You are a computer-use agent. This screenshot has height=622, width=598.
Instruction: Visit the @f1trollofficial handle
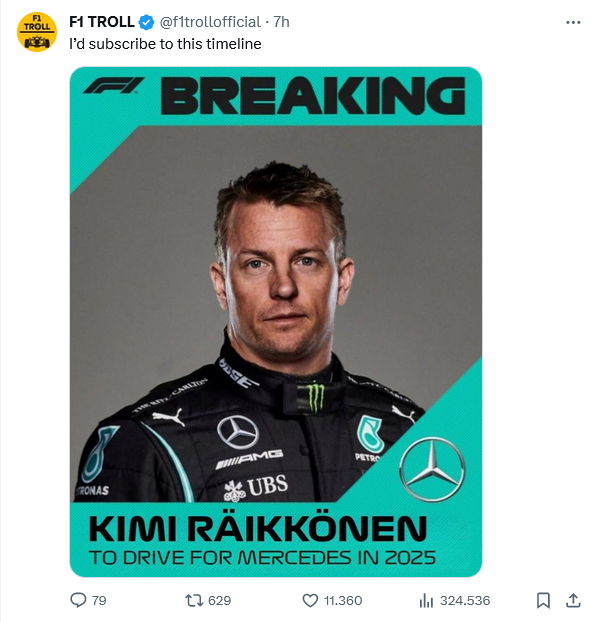pos(210,22)
